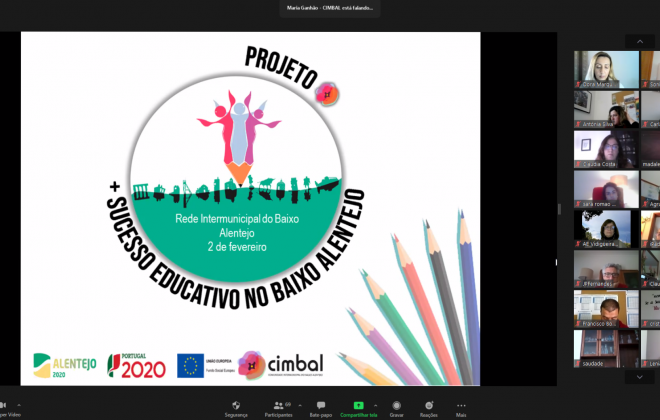Open the Mais options menu
This screenshot has width=660, height=420.
461,407
